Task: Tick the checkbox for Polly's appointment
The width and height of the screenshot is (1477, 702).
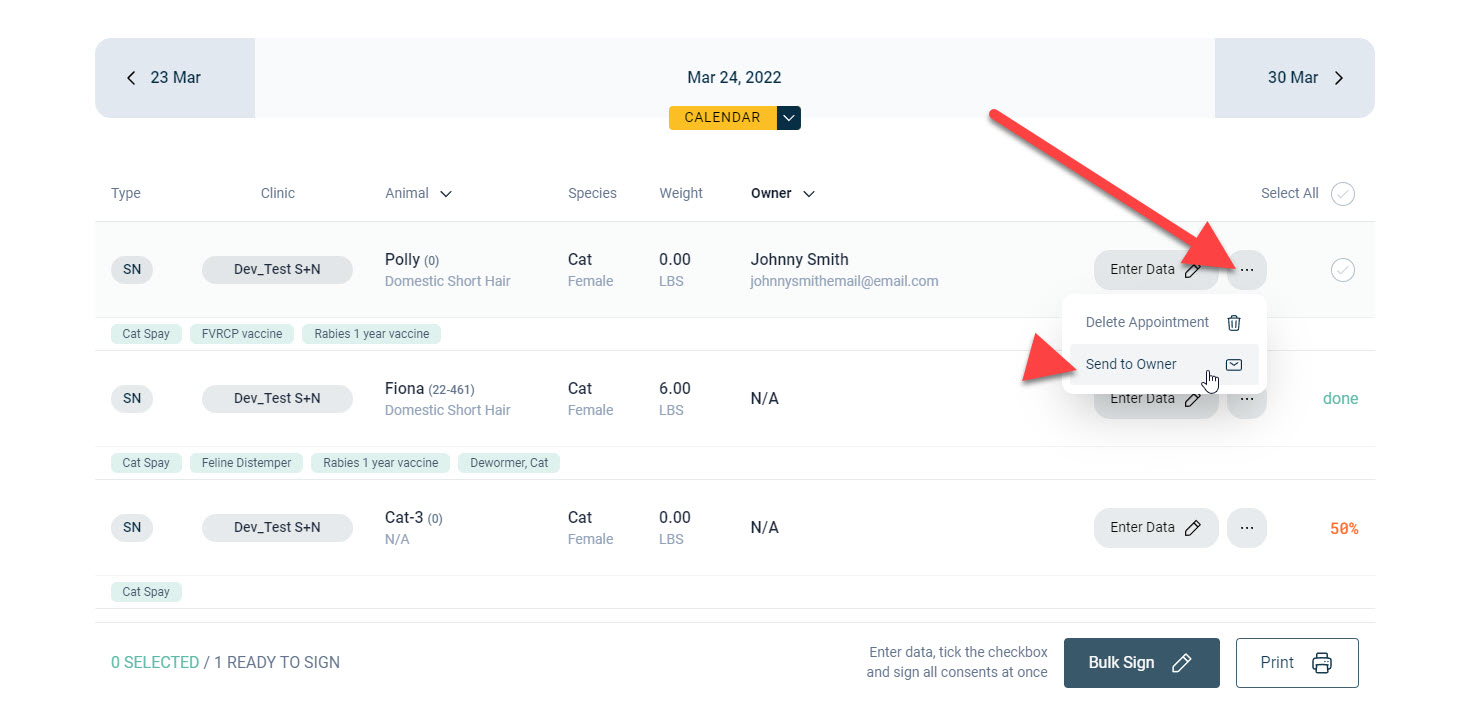Action: coord(1343,270)
